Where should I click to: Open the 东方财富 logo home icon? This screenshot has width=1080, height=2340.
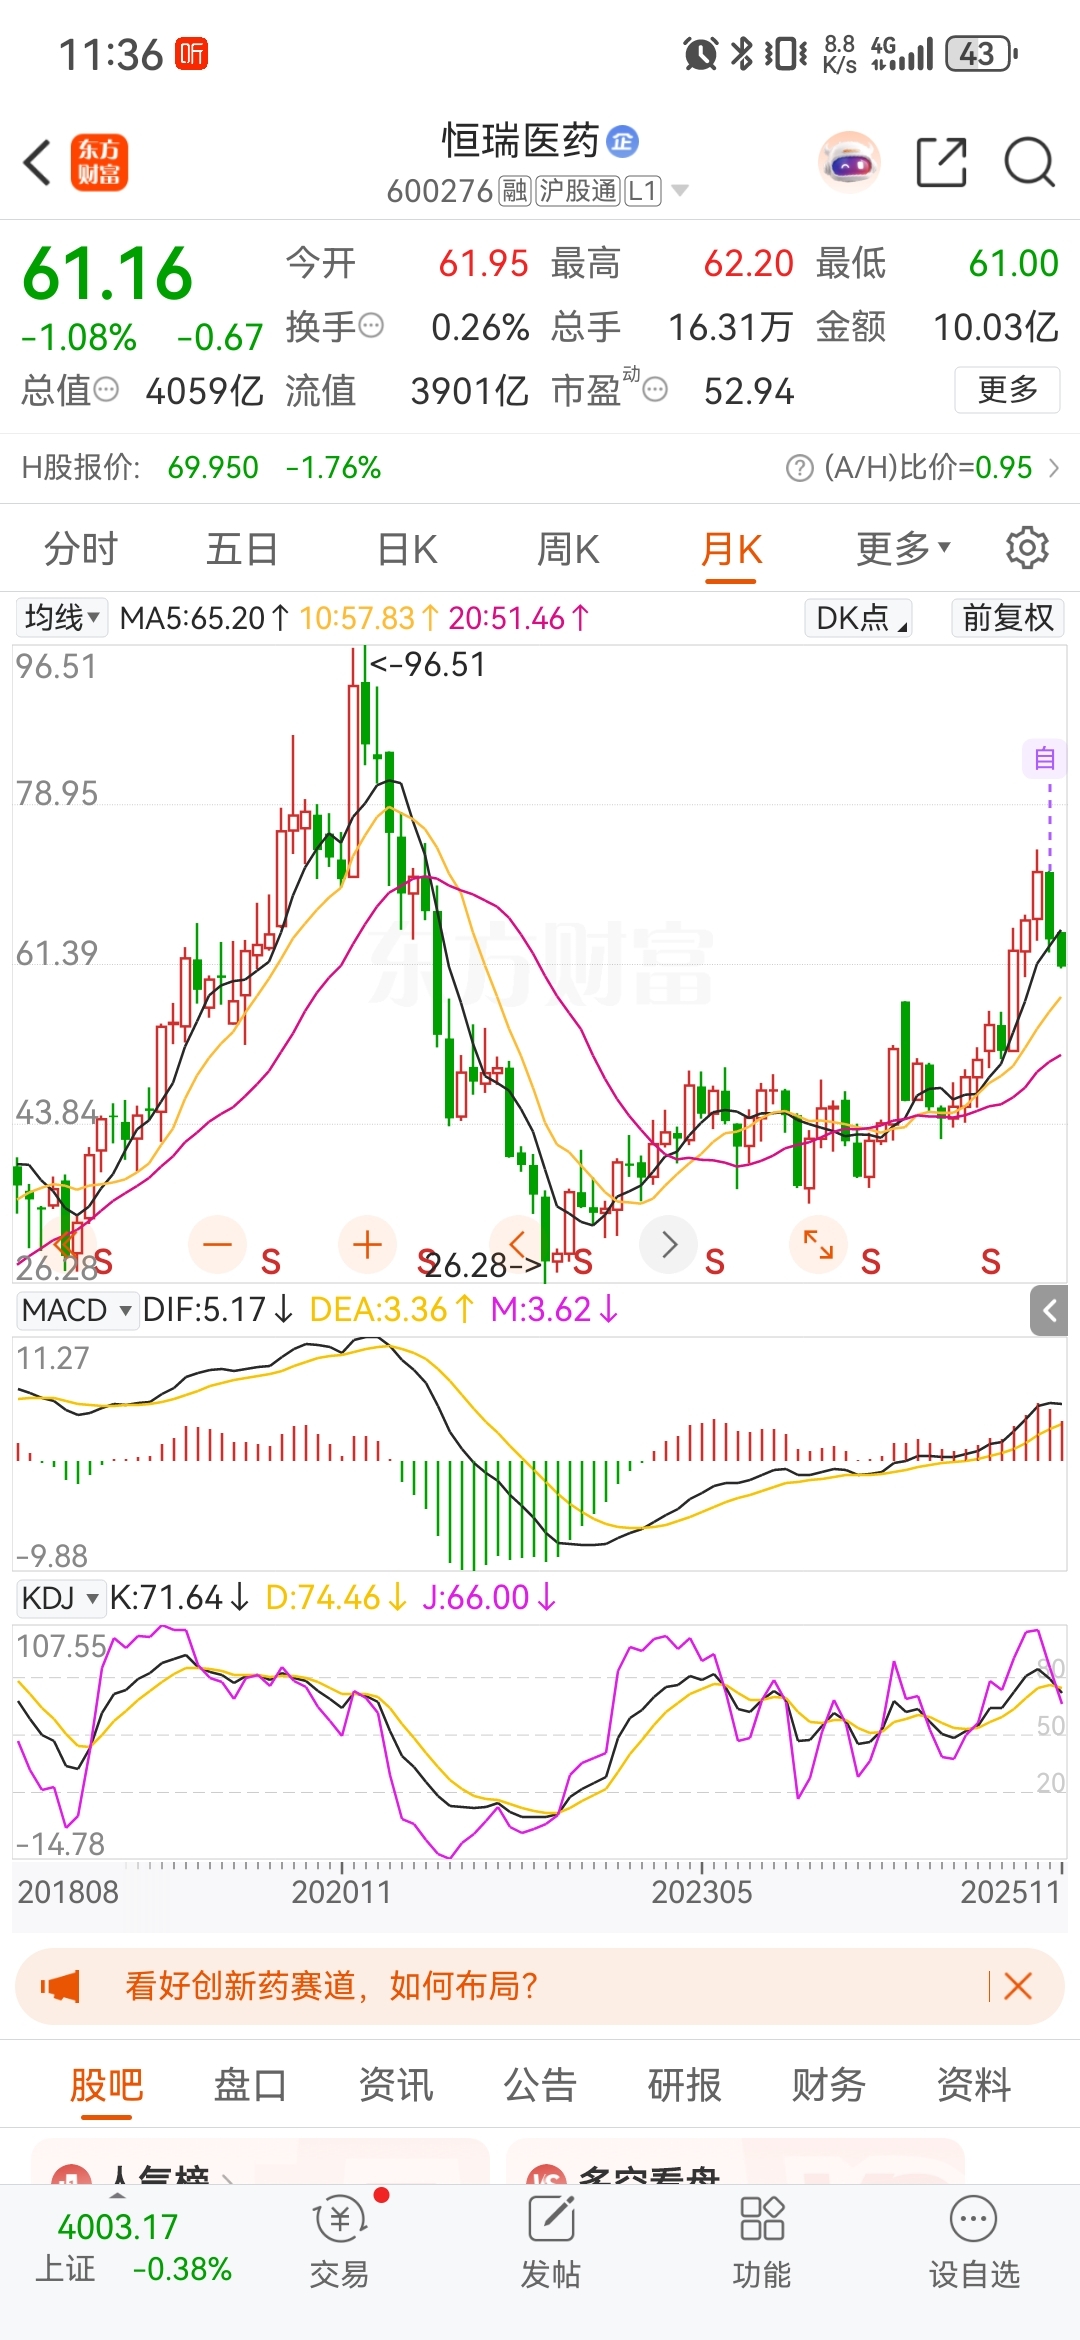pos(99,162)
